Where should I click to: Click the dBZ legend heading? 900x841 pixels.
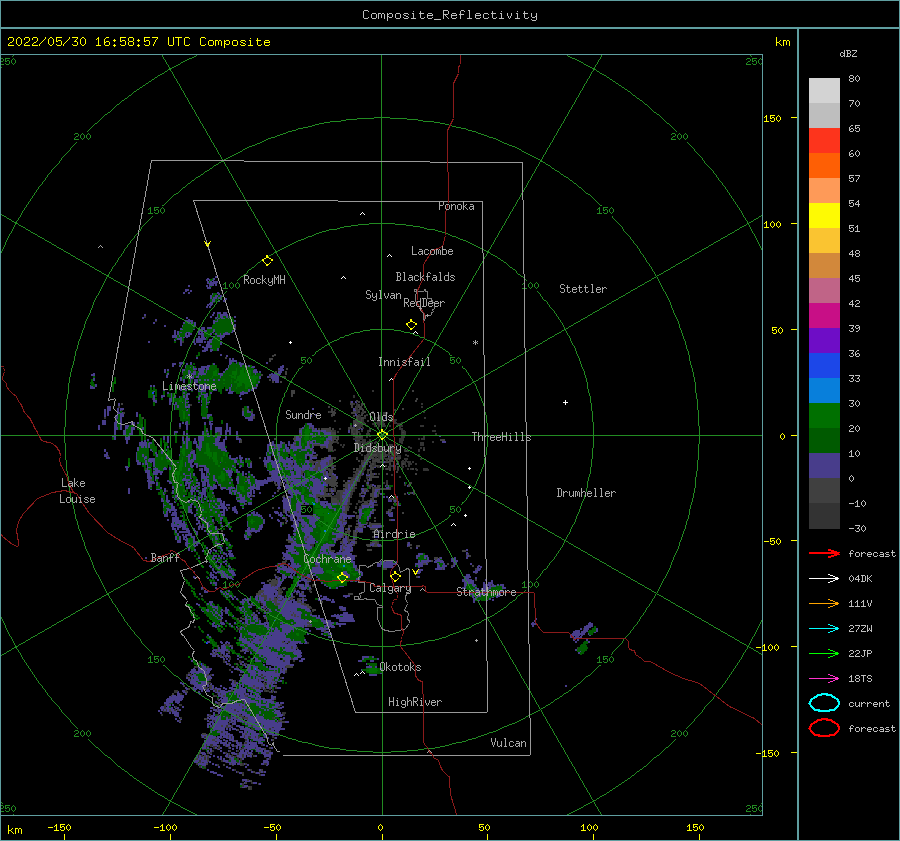[x=848, y=53]
